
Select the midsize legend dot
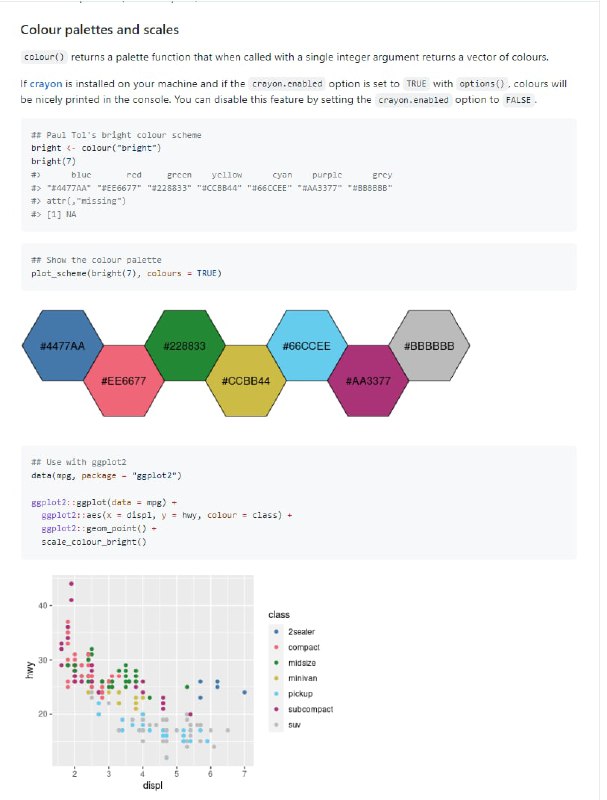(x=275, y=663)
